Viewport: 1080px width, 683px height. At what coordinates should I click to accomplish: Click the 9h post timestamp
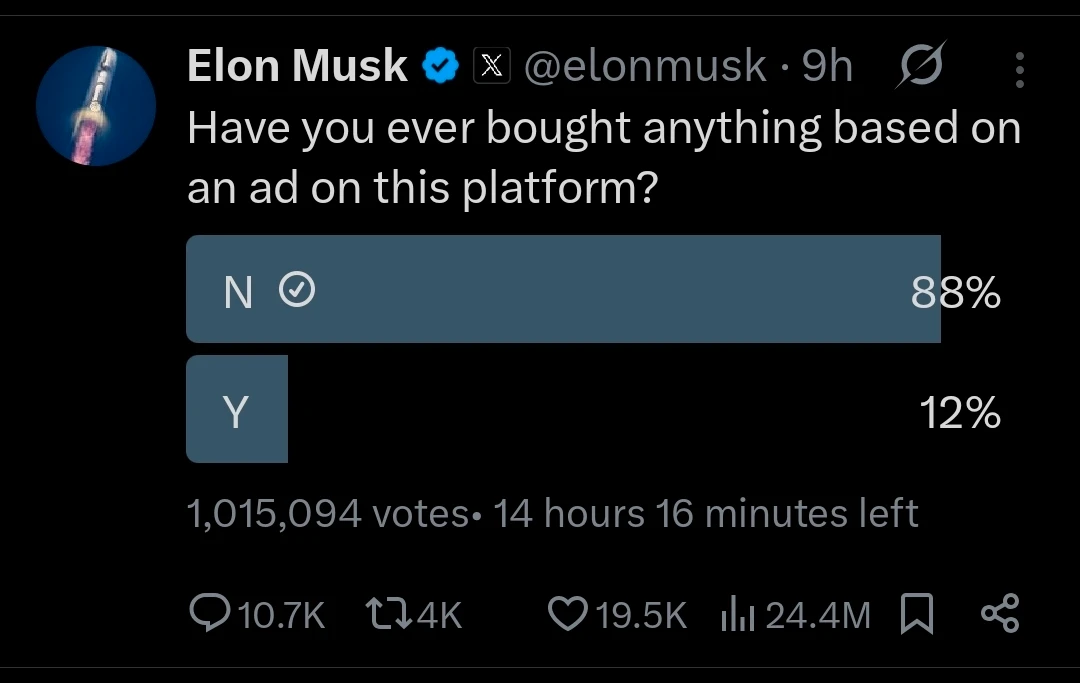point(828,67)
